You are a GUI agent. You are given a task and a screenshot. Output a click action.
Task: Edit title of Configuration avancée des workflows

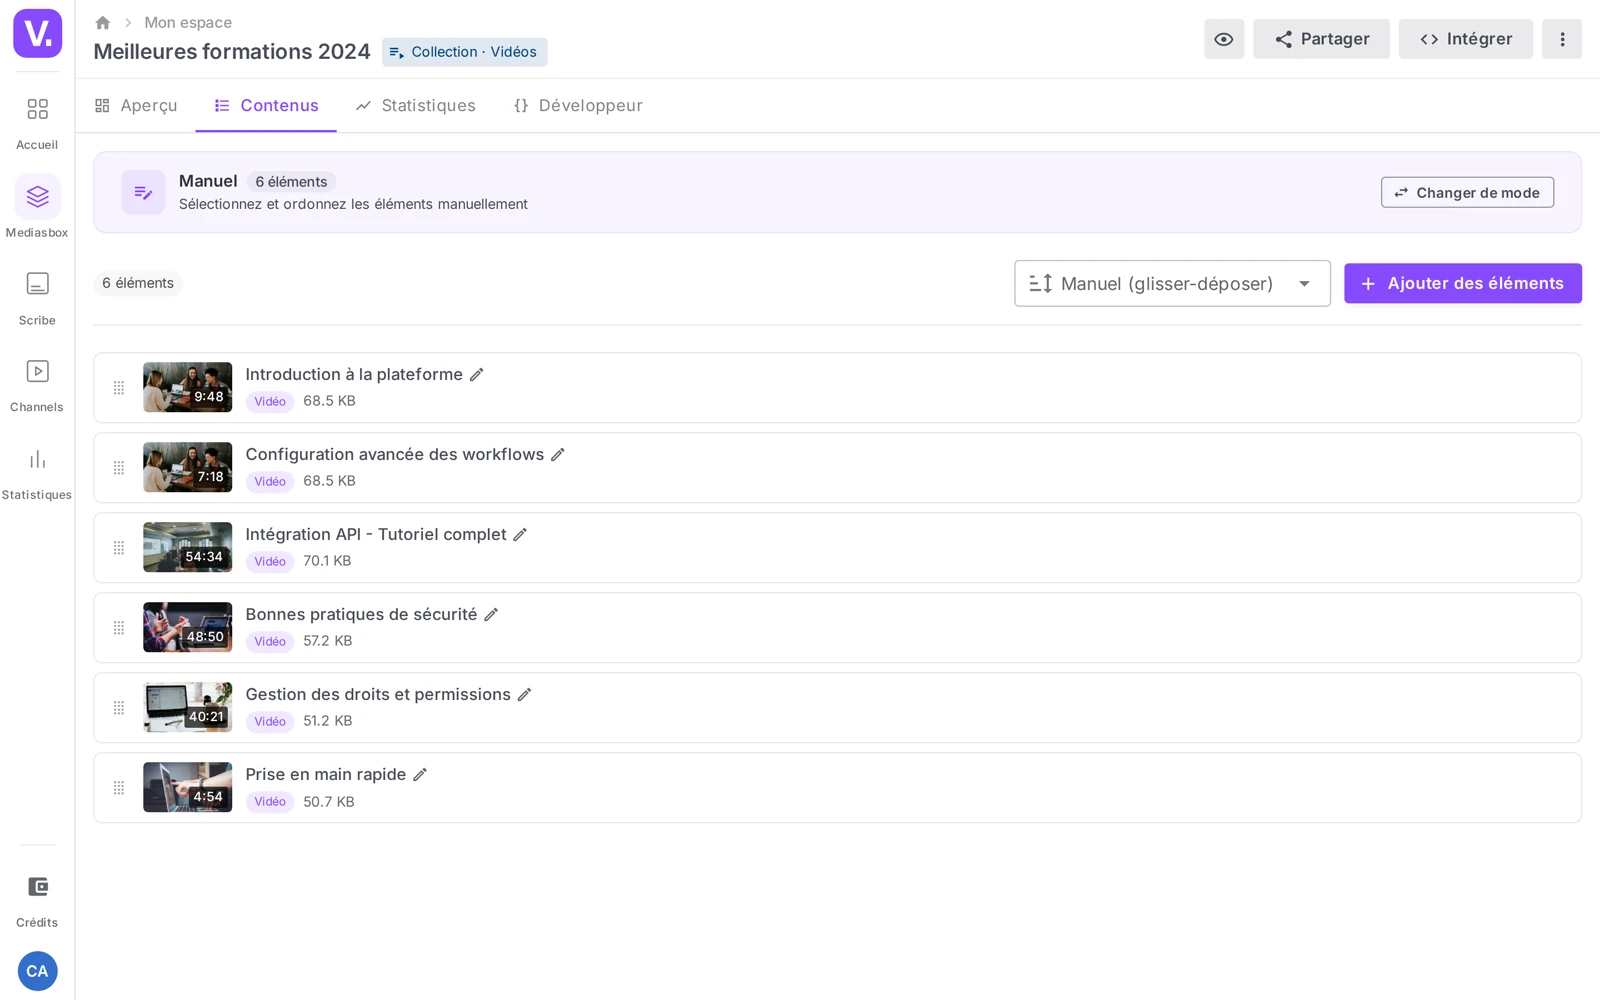tap(558, 454)
